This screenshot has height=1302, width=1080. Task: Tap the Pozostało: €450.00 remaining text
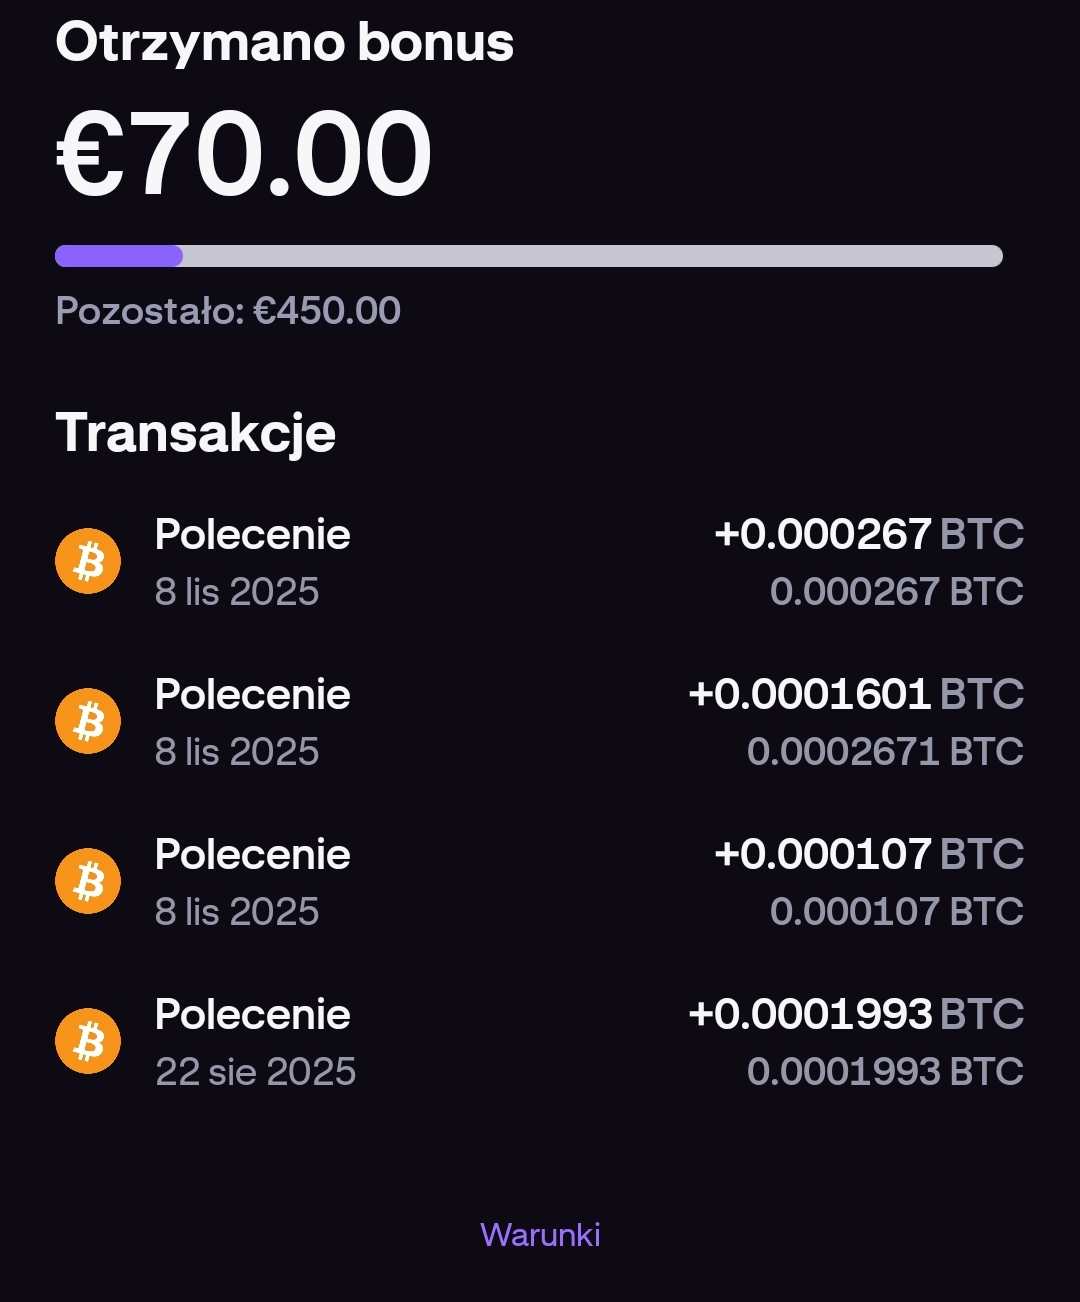(228, 311)
